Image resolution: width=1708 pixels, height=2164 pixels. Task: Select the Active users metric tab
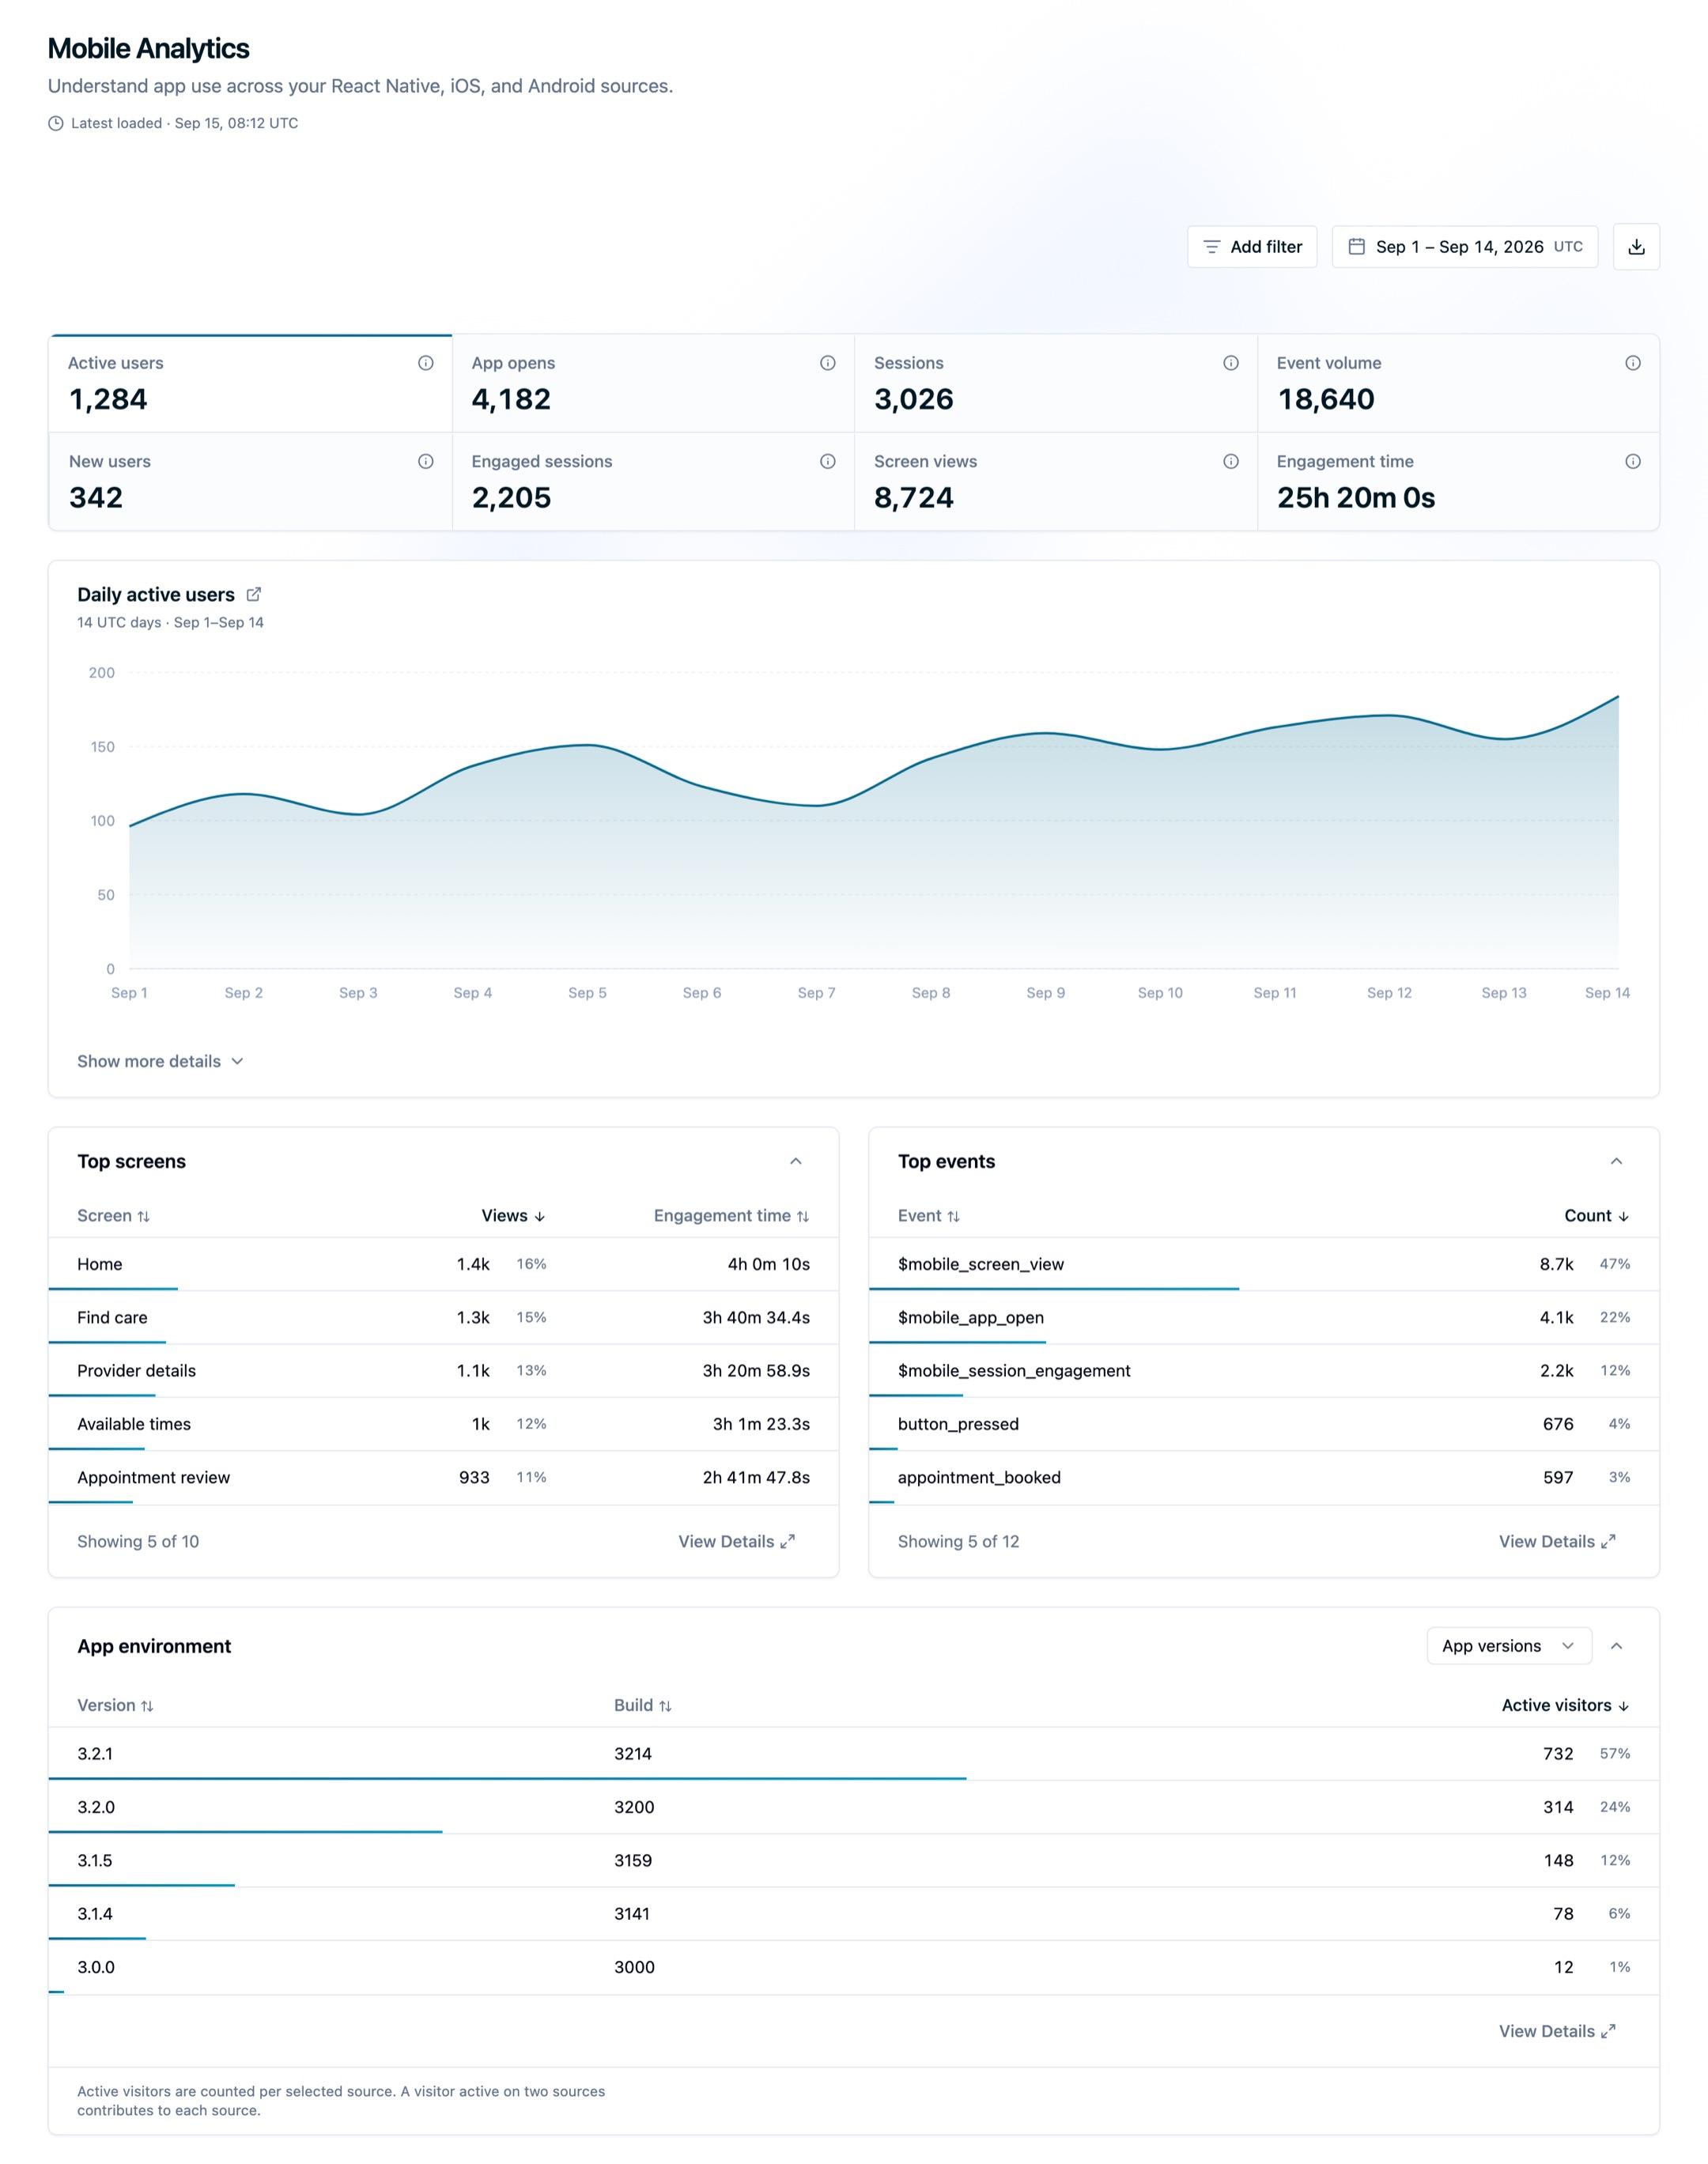[x=251, y=384]
